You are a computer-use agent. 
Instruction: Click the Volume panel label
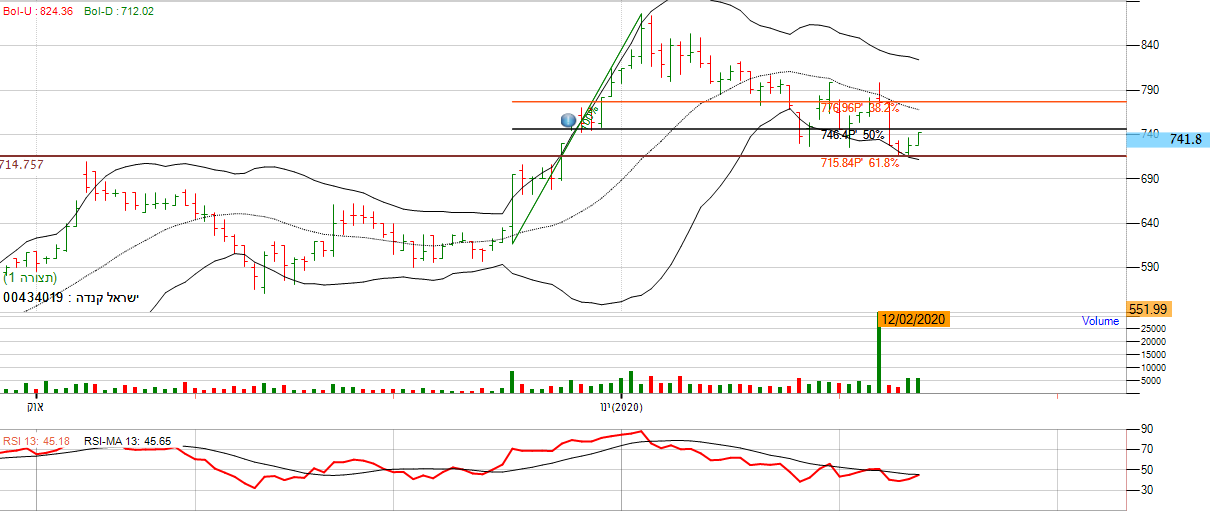point(1101,321)
